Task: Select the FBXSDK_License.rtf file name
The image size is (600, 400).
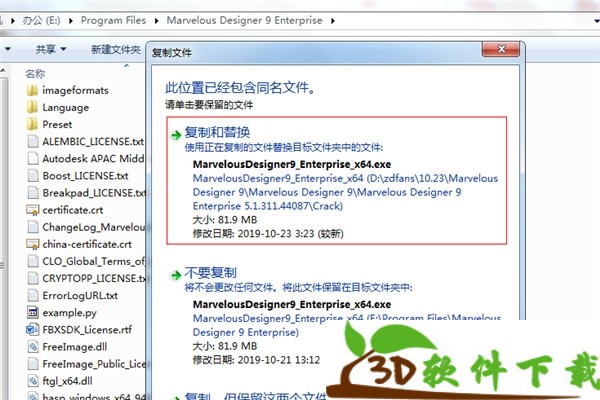Action: [x=87, y=330]
